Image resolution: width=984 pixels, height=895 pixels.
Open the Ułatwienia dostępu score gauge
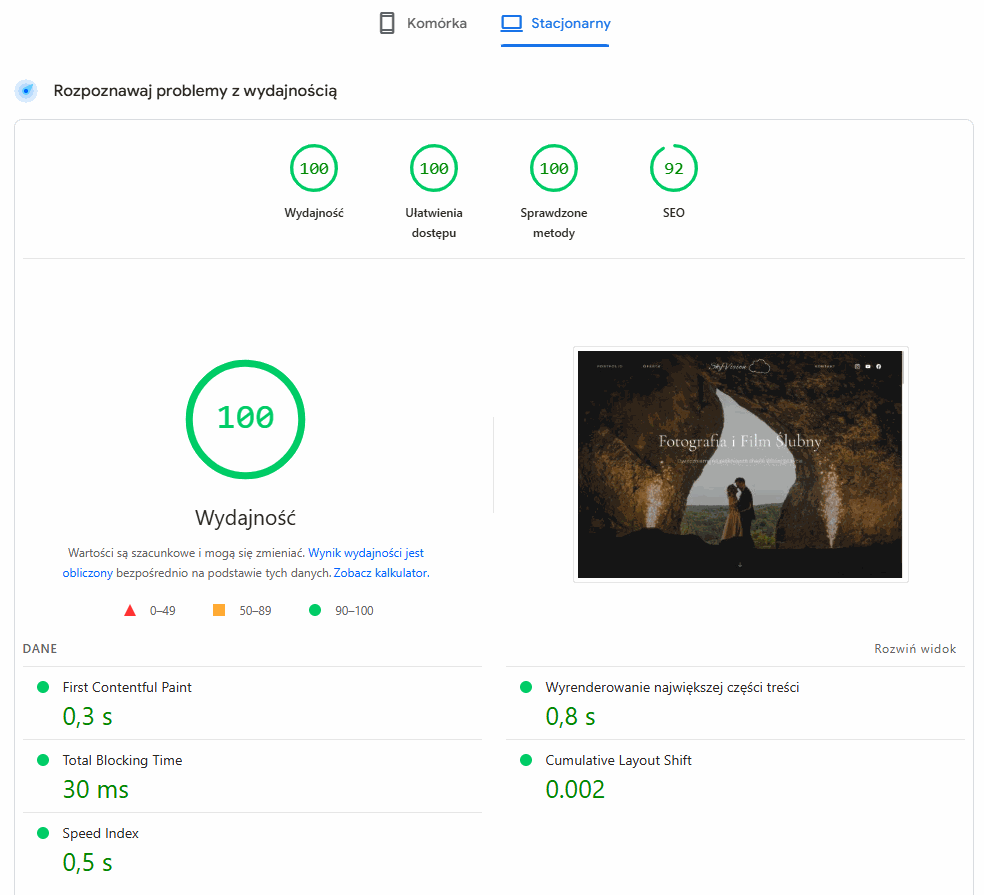point(434,168)
